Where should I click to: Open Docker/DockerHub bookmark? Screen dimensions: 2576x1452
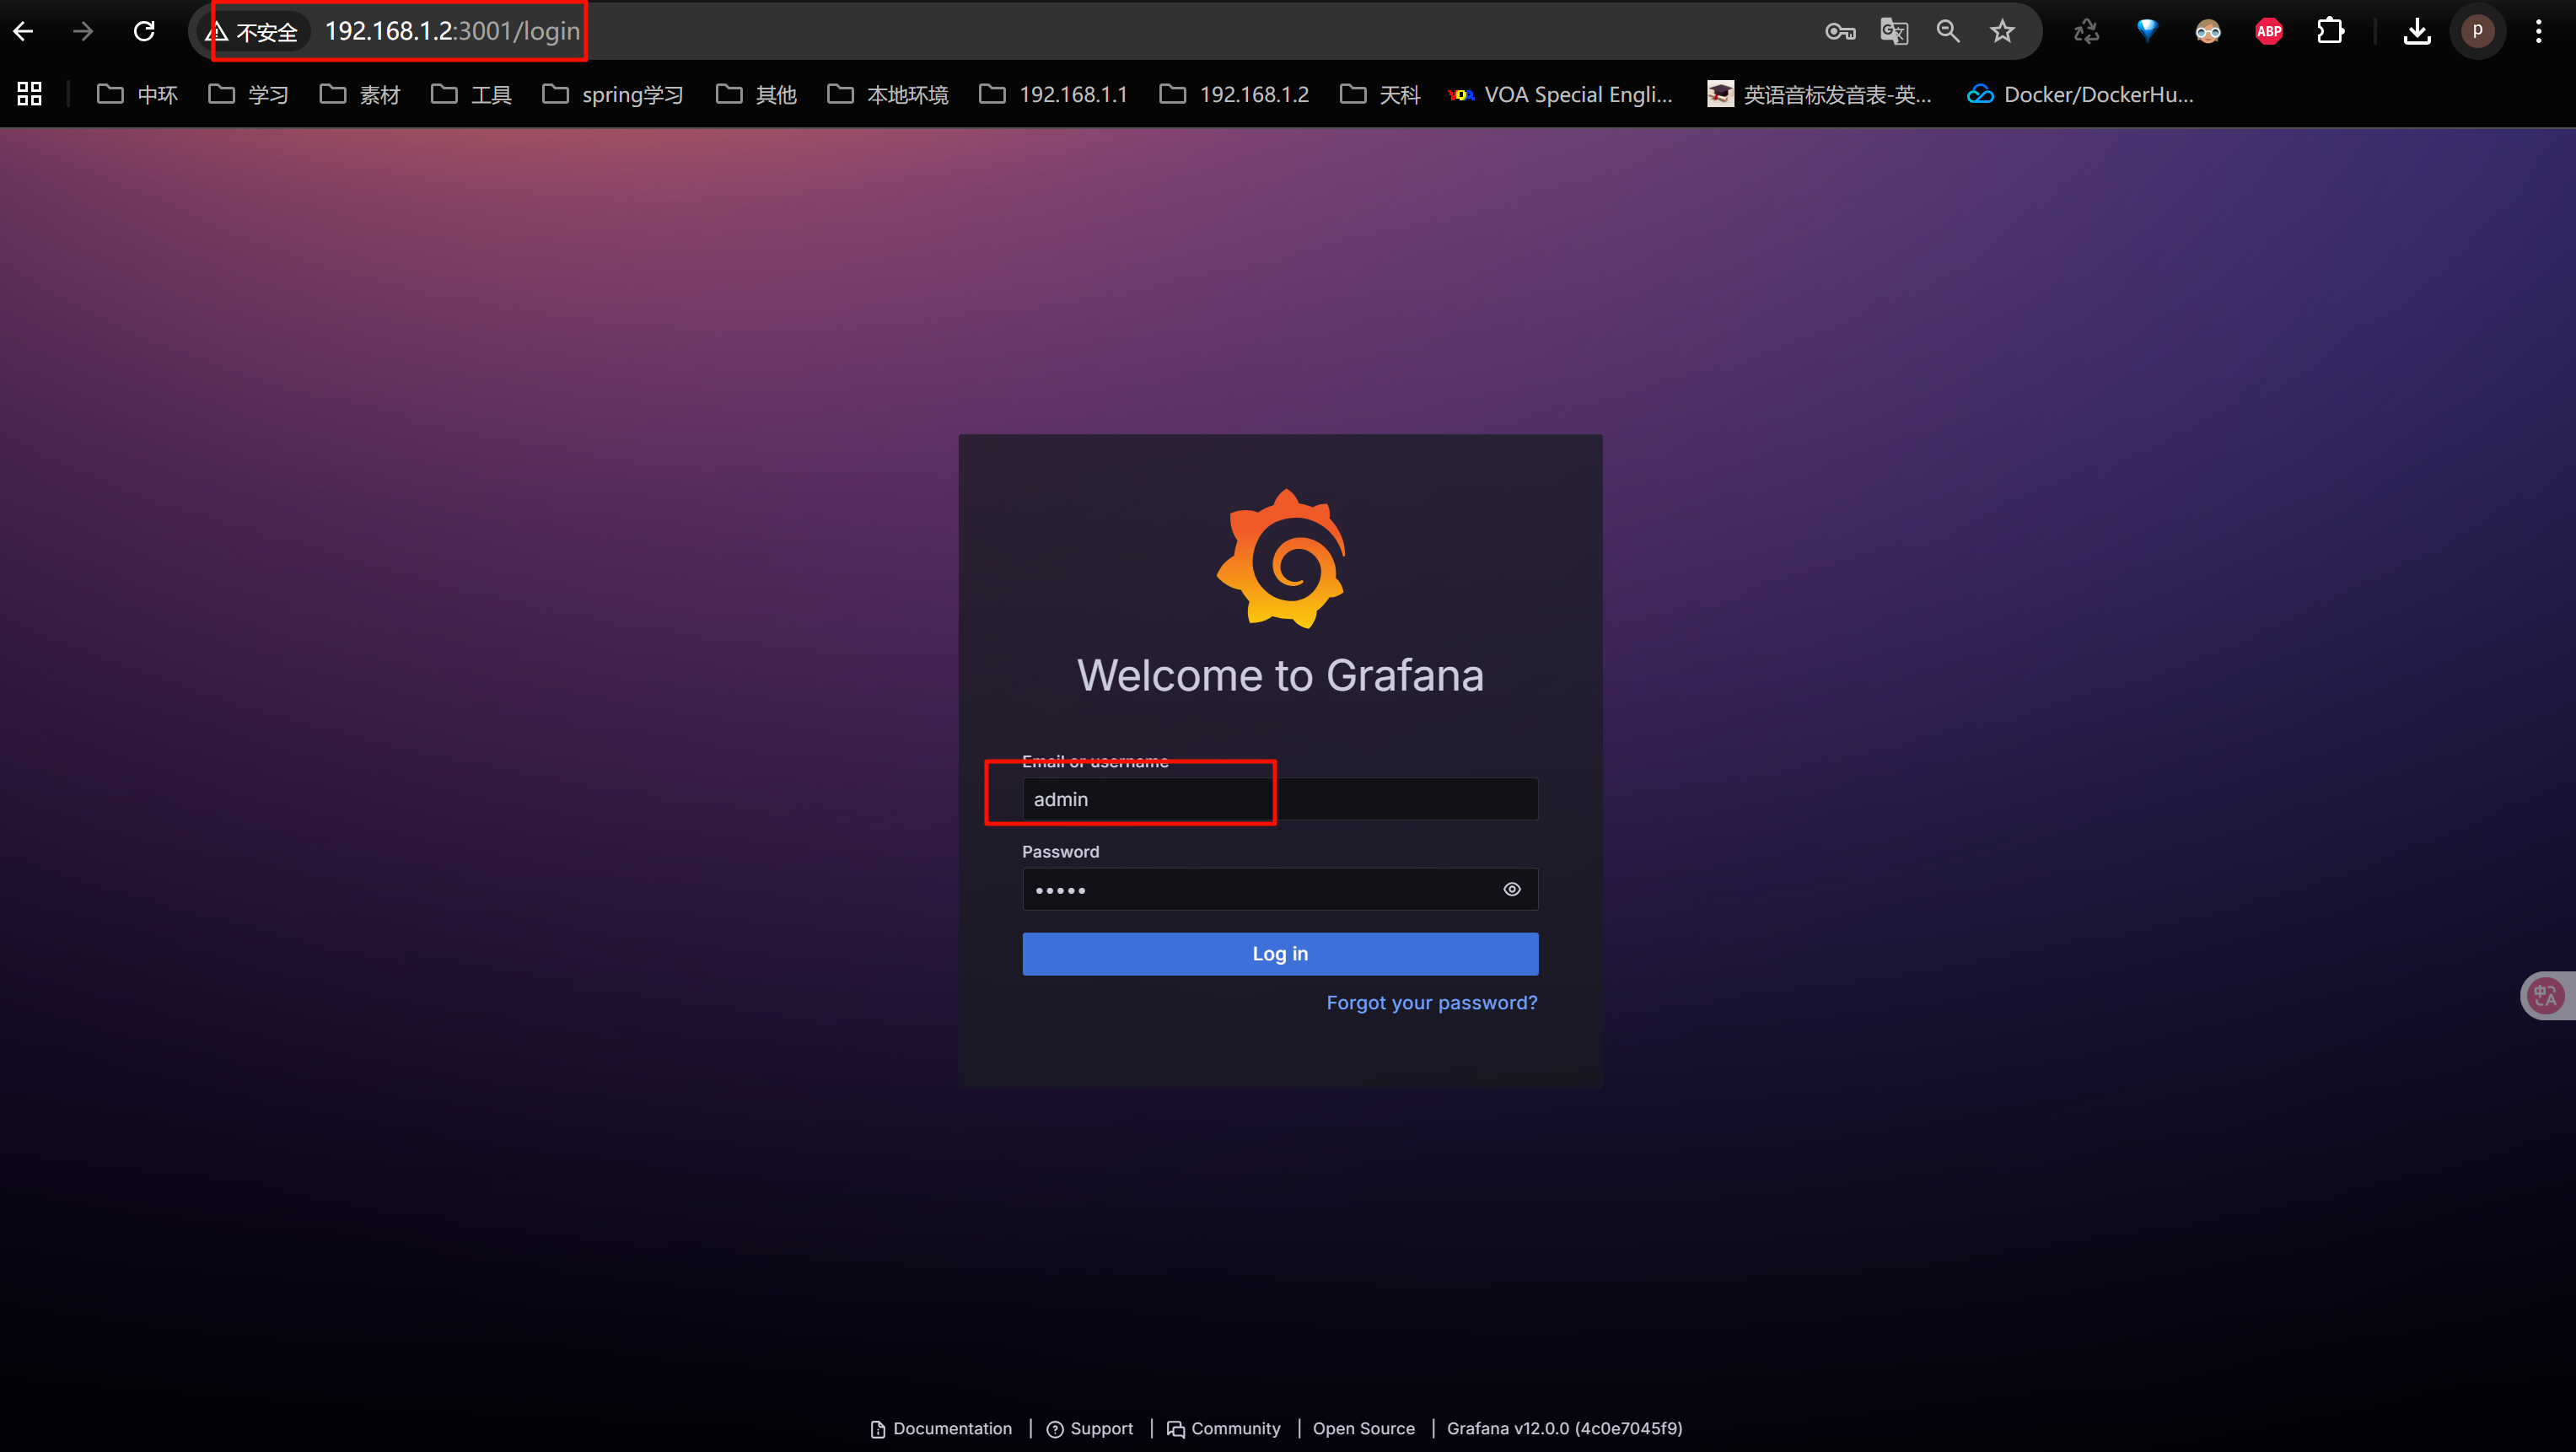(x=2080, y=94)
